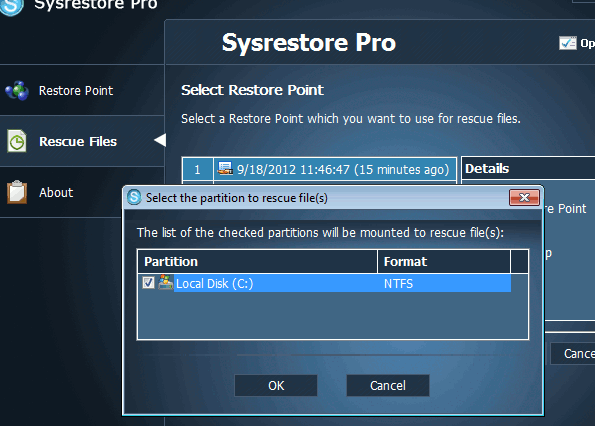The width and height of the screenshot is (595, 426).
Task: Click the About clipboard icon
Action: pos(17,192)
